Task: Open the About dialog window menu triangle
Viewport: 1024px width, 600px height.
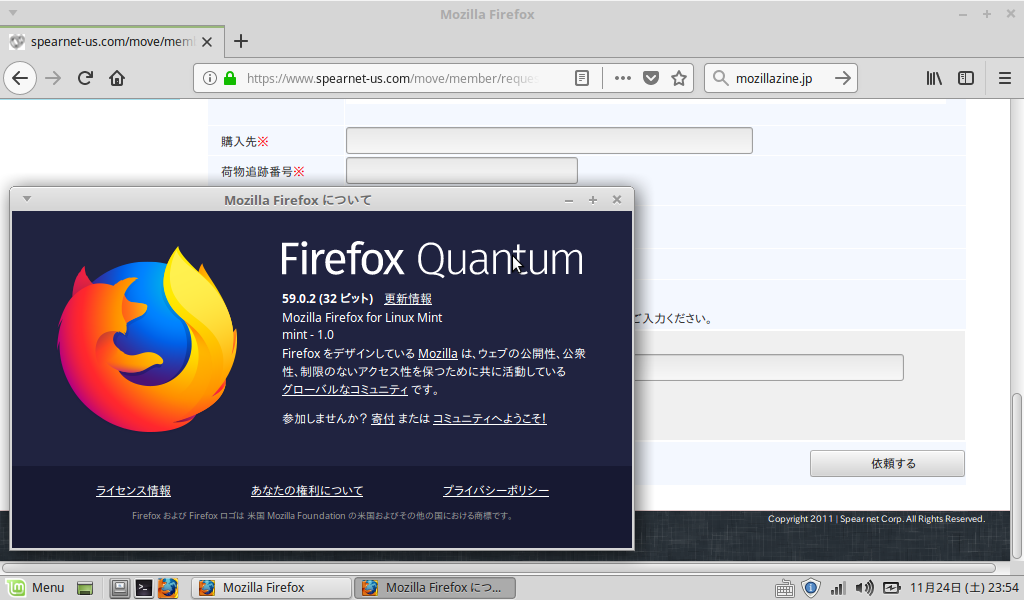Action: [27, 198]
